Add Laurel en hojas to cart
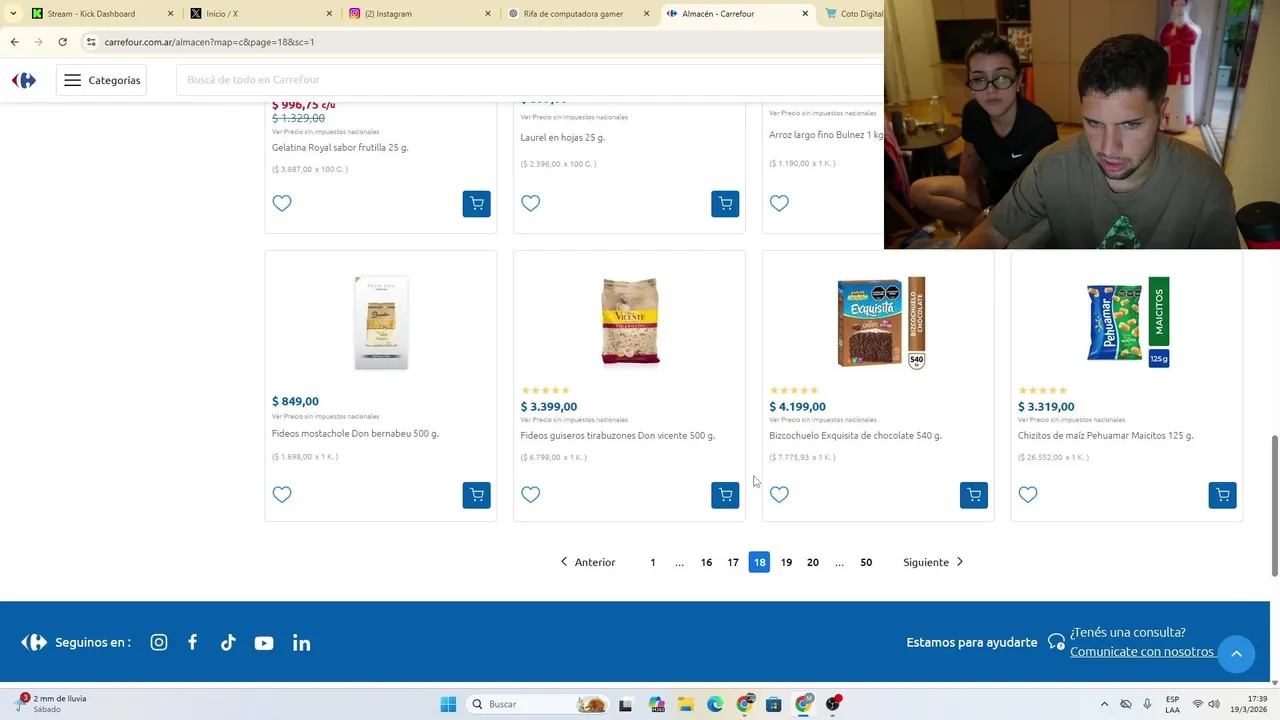Image resolution: width=1280 pixels, height=720 pixels. (725, 204)
